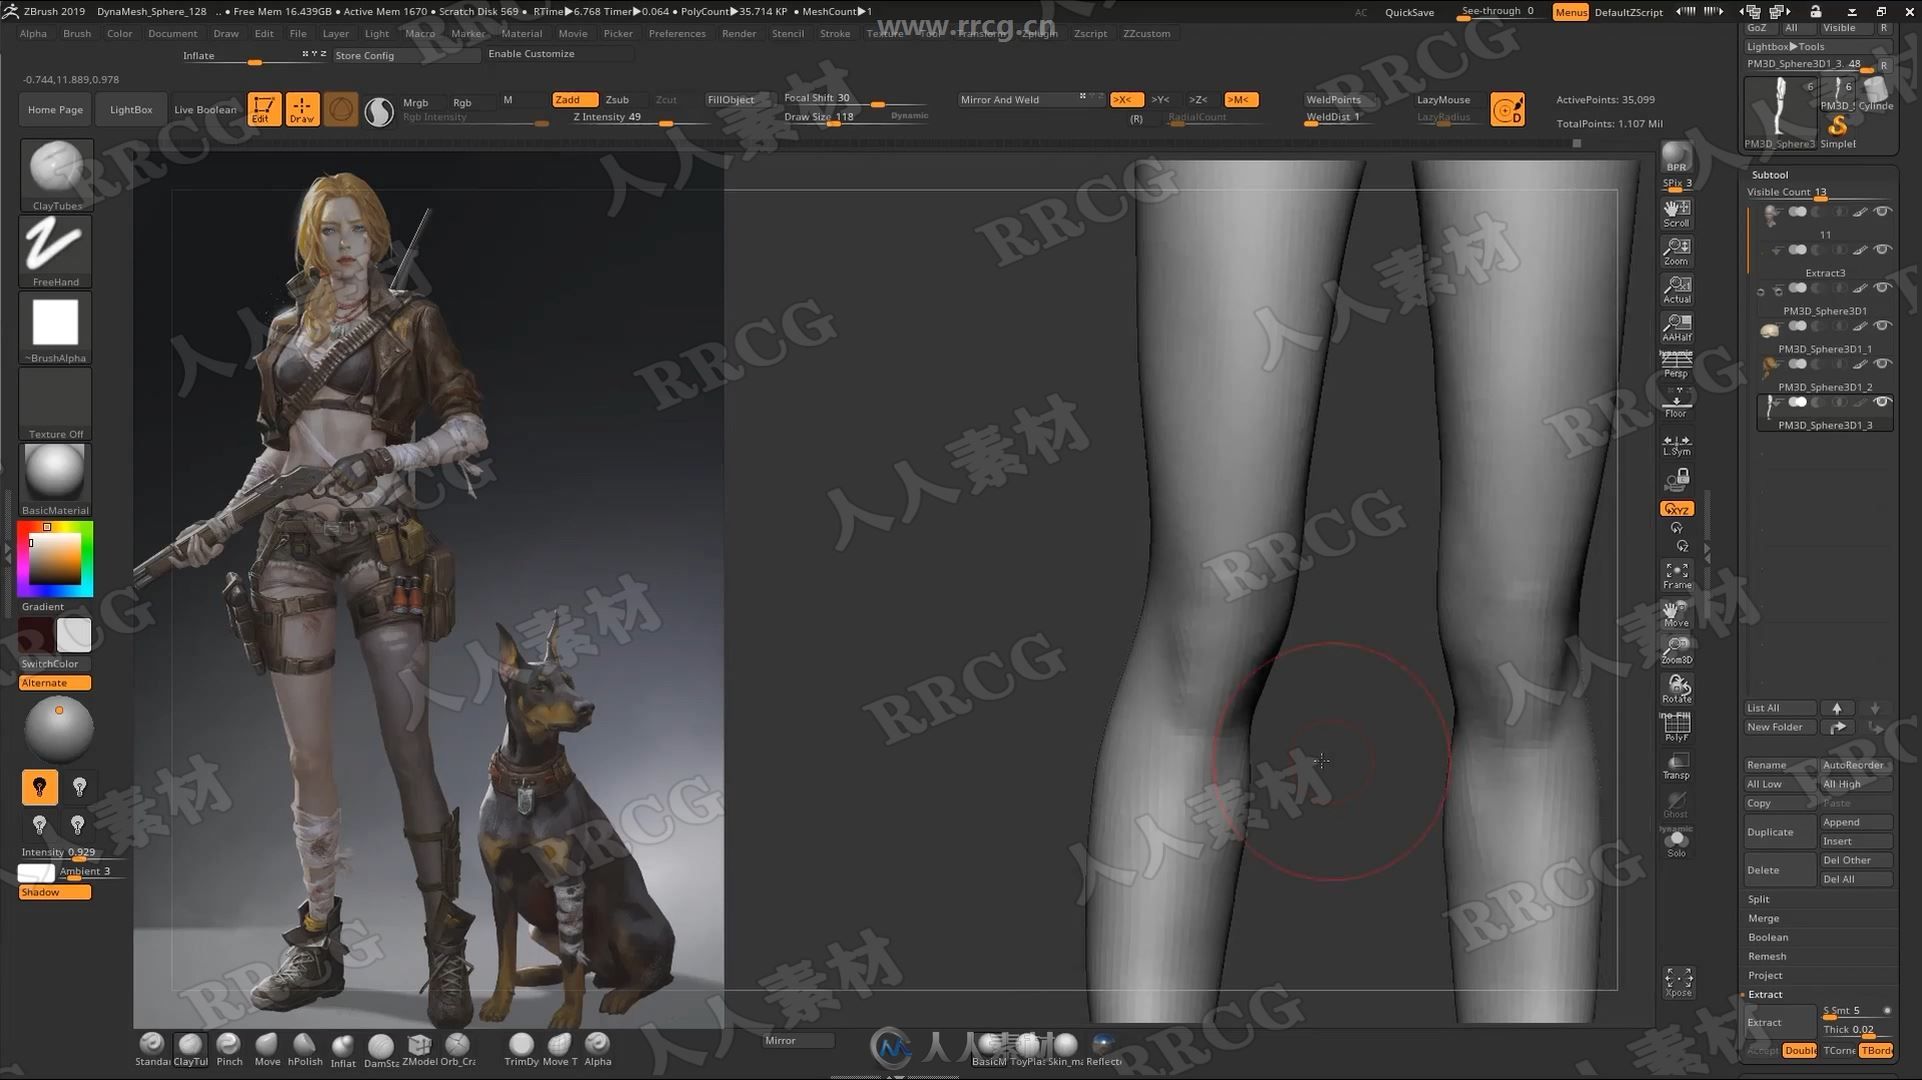Select the Inflat brush at bottom shelf
This screenshot has width=1922, height=1080.
tap(343, 1050)
